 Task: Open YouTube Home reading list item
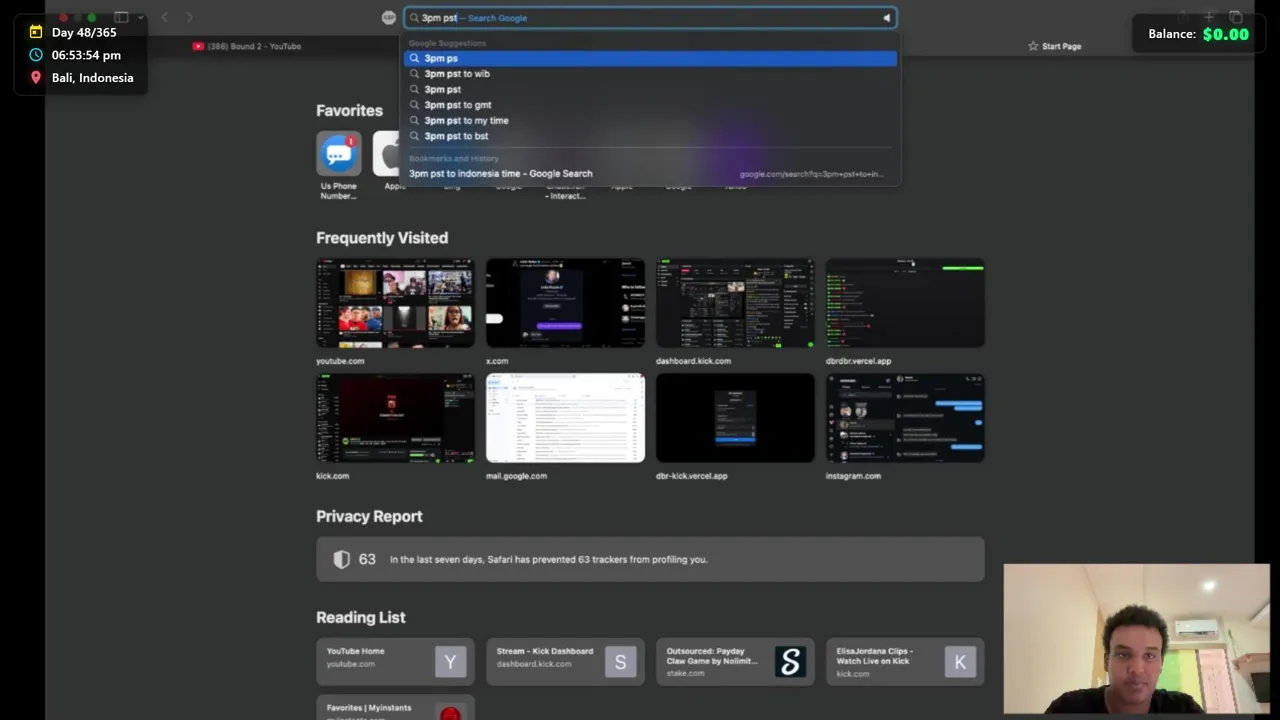pyautogui.click(x=395, y=661)
